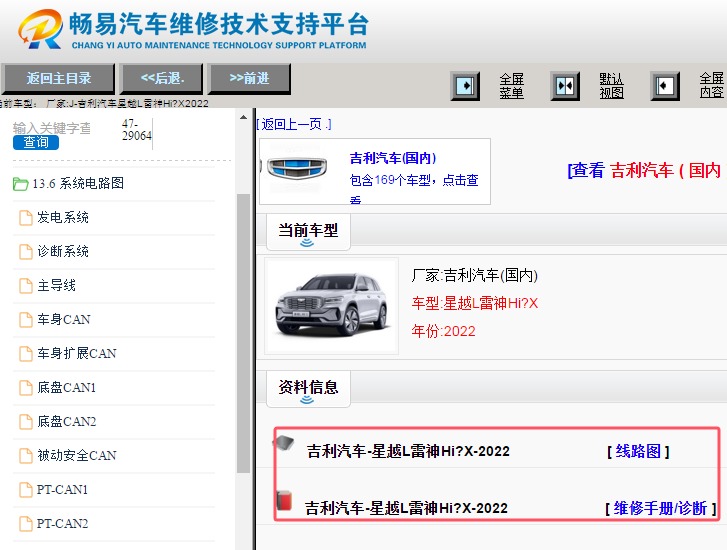Click the Chang Yi platform logo
The width and height of the screenshot is (727, 550).
pos(40,29)
